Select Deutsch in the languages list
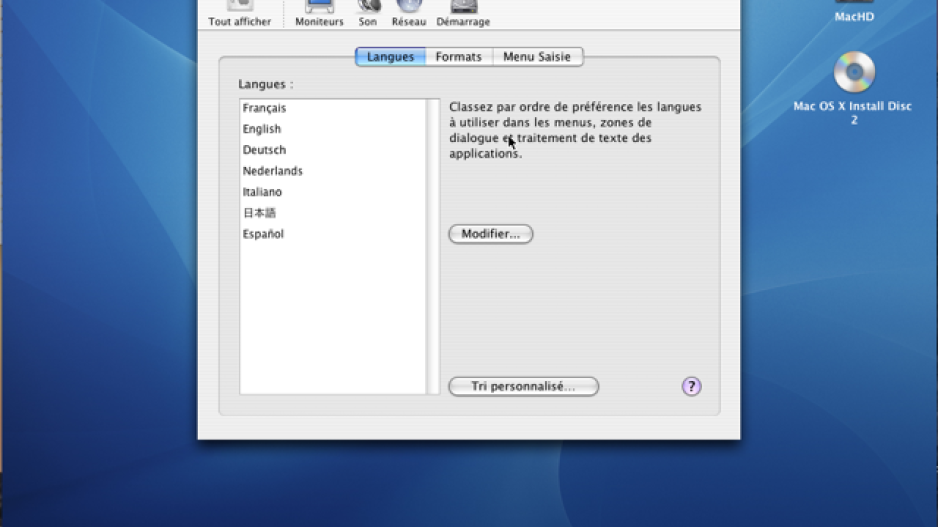 tap(333, 150)
